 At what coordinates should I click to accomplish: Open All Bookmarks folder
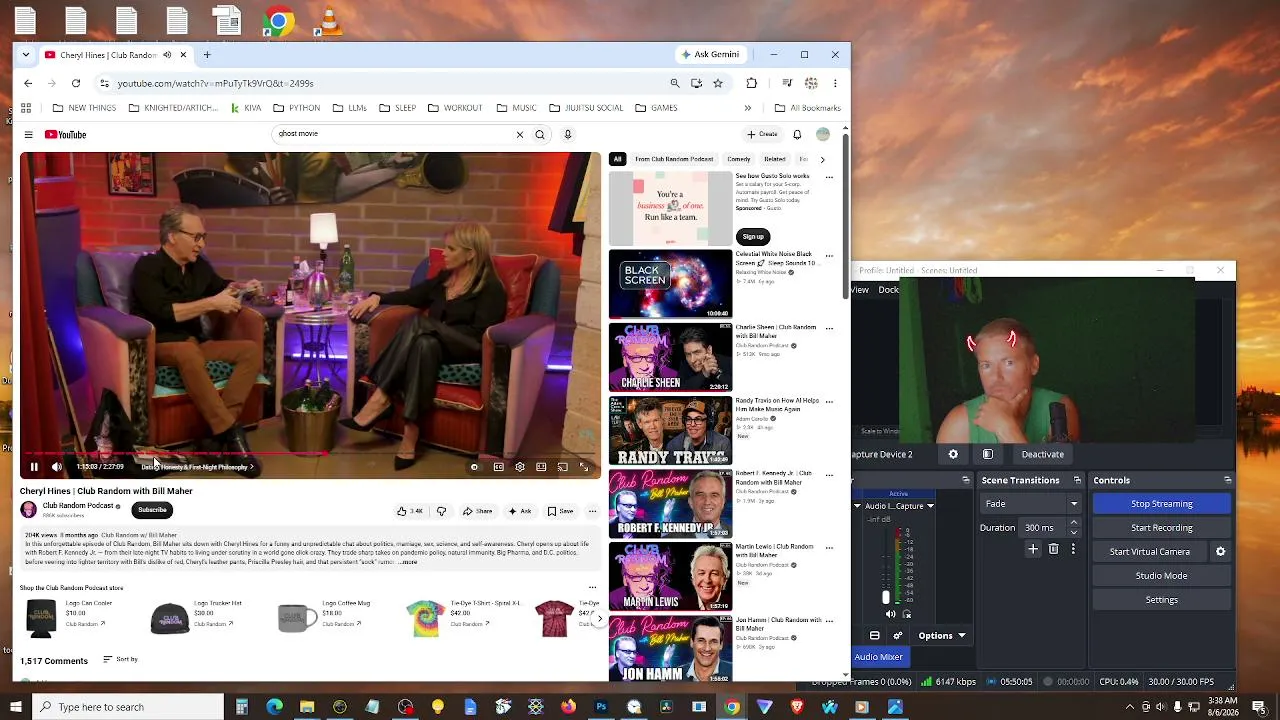pyautogui.click(x=808, y=108)
